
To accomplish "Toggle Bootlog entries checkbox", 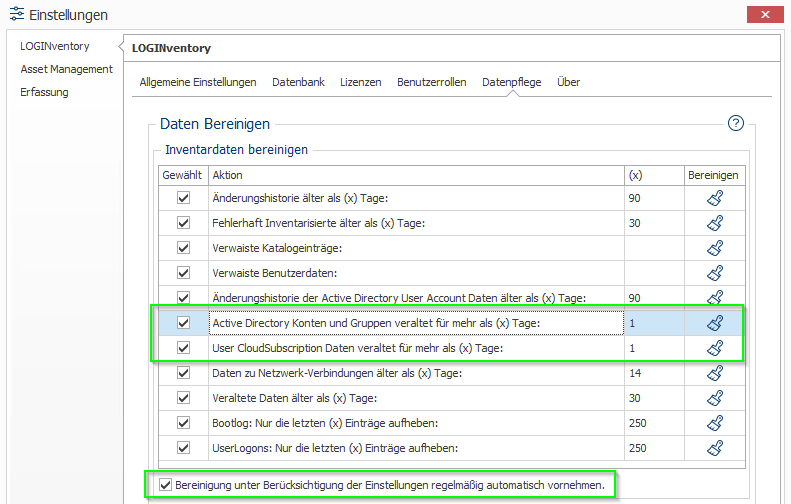I will 183,423.
